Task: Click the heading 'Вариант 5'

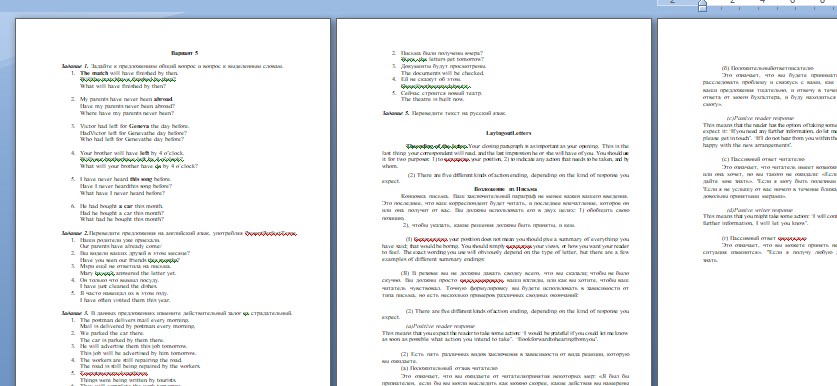Action: pos(185,53)
